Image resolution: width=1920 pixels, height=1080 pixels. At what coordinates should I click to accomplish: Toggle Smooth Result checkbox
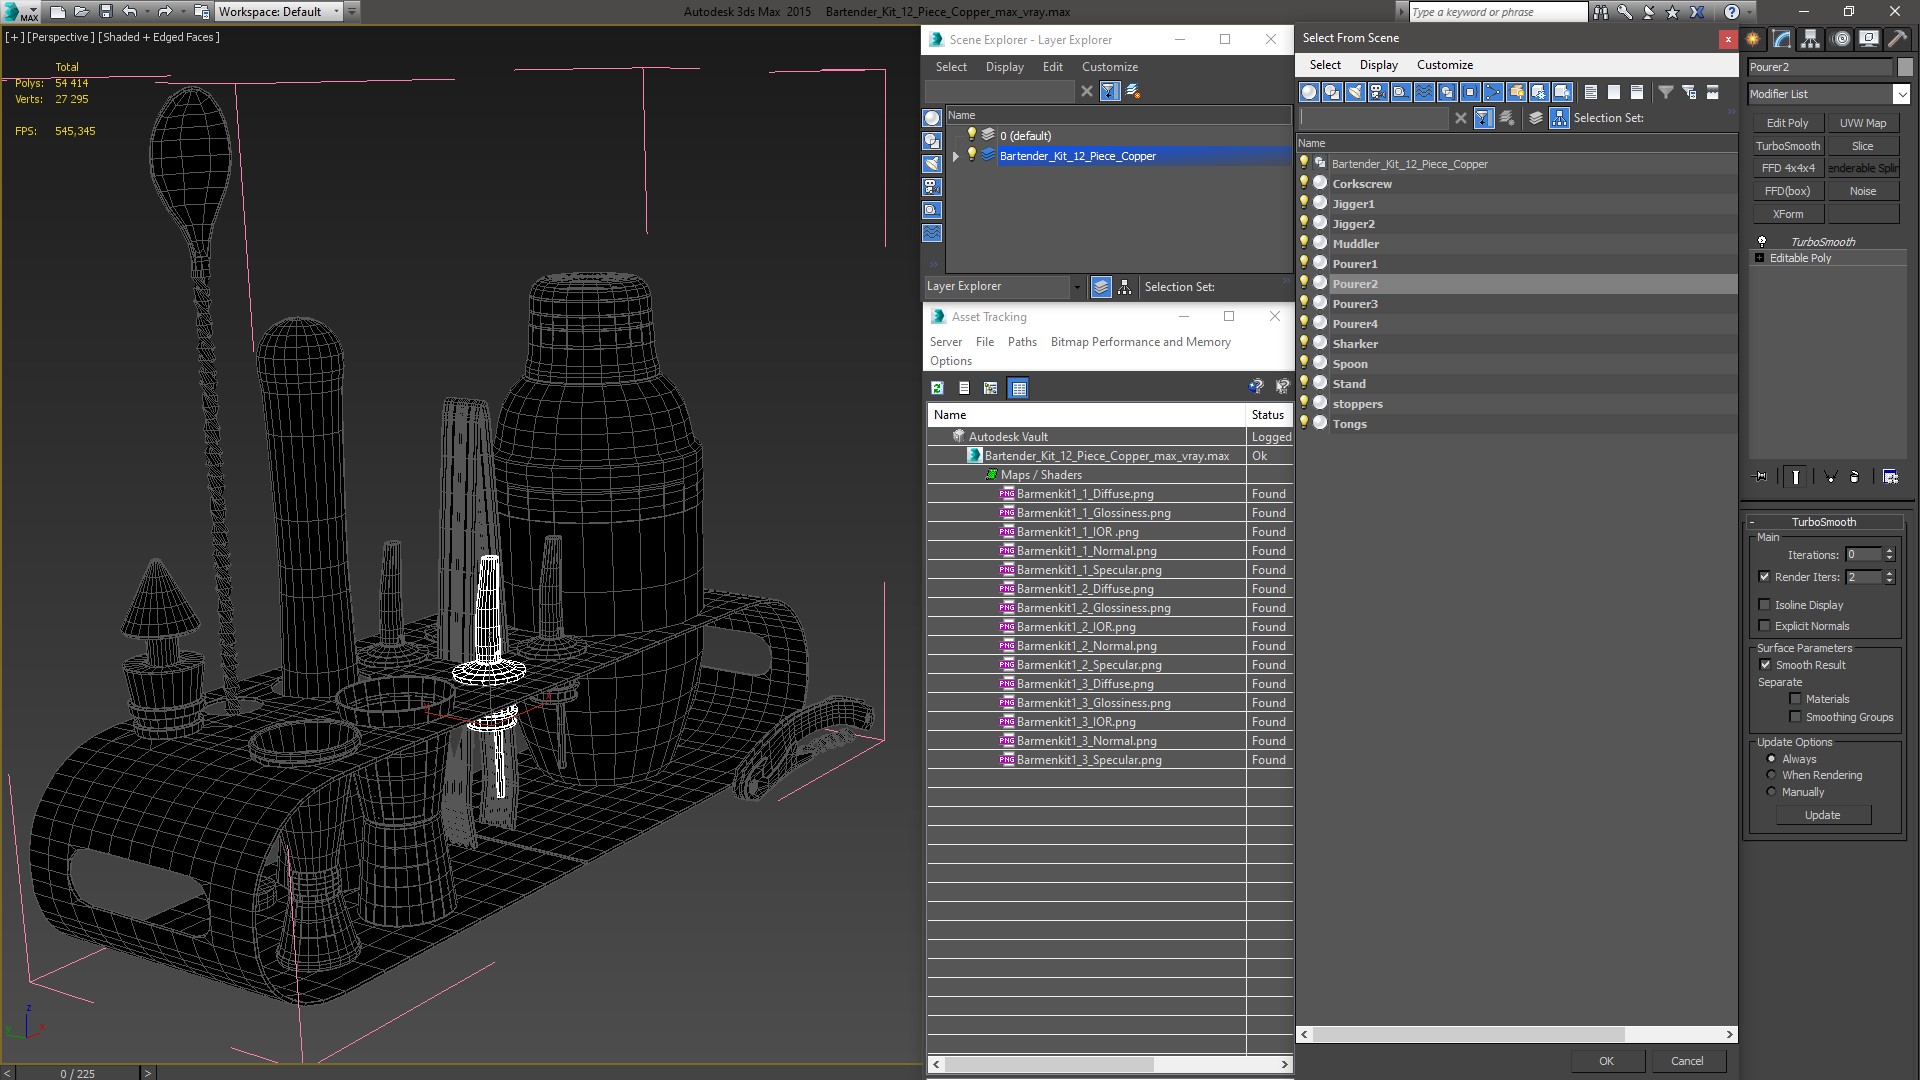(x=1765, y=665)
